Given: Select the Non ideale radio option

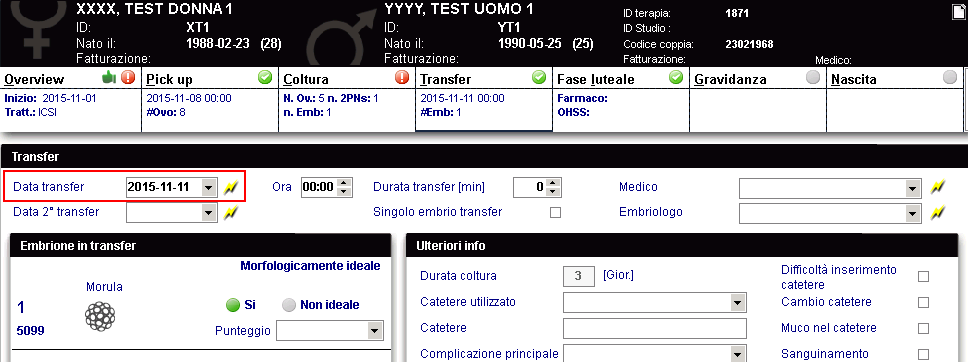Looking at the screenshot, I should click(x=288, y=305).
